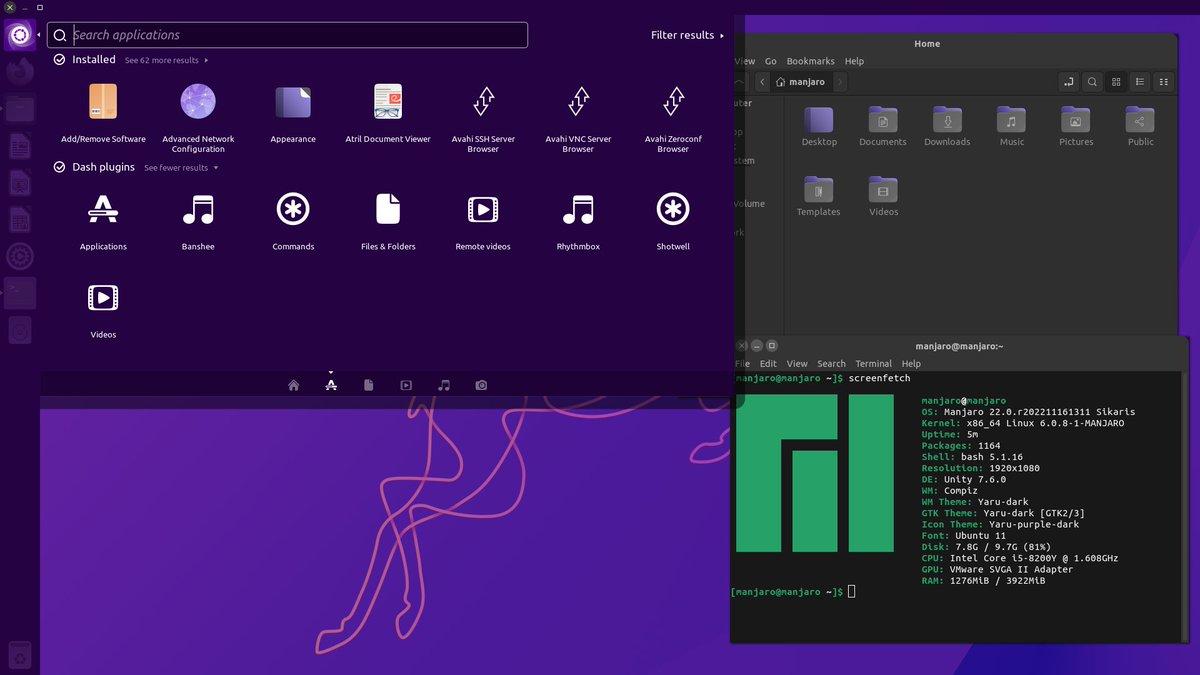Click "Shell: bash 5.1.16" terminal line
The image size is (1200, 675).
[x=972, y=457]
